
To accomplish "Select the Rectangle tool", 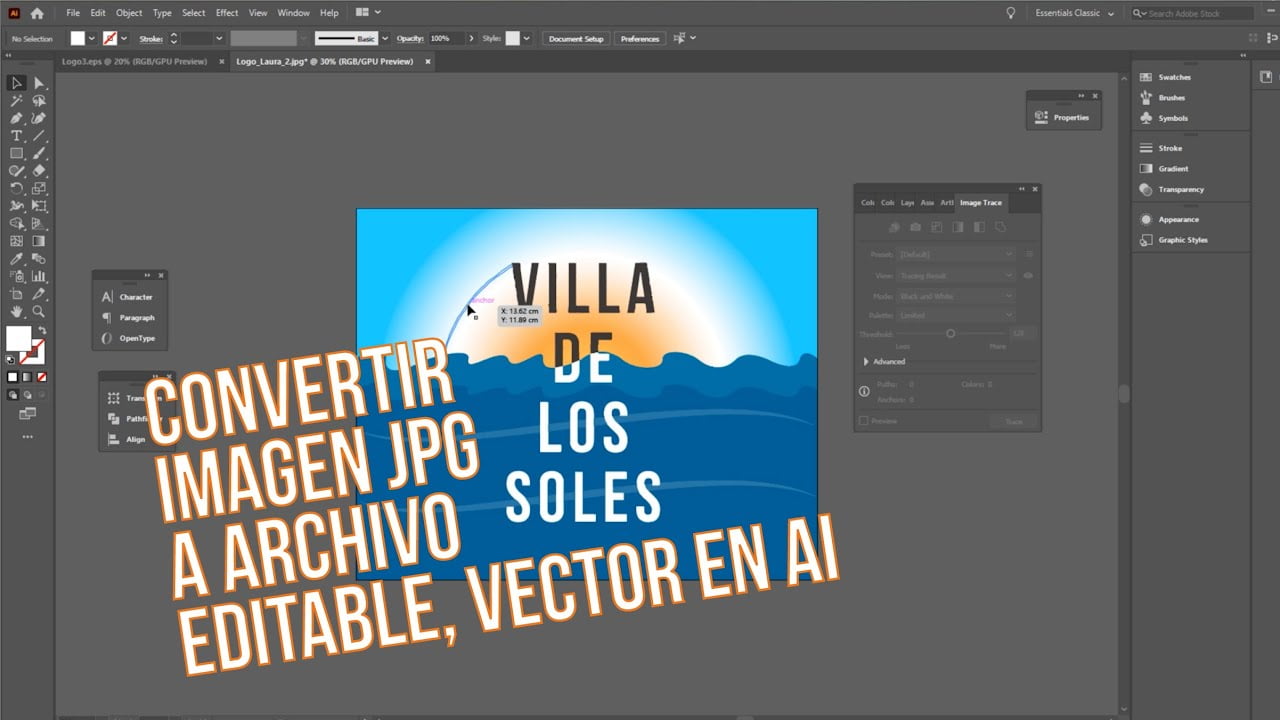I will [x=16, y=151].
